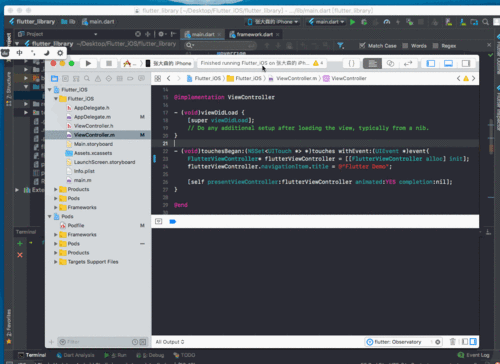Image resolution: width=500 pixels, height=364 pixels.
Task: Open the symbol navigator in Xcode
Action: click(x=76, y=78)
